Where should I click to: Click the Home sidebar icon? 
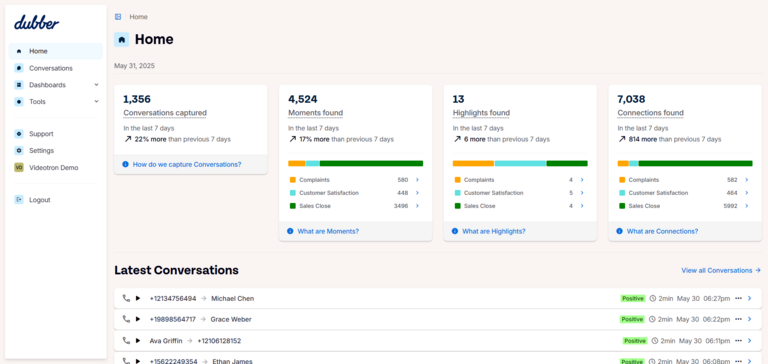19,51
